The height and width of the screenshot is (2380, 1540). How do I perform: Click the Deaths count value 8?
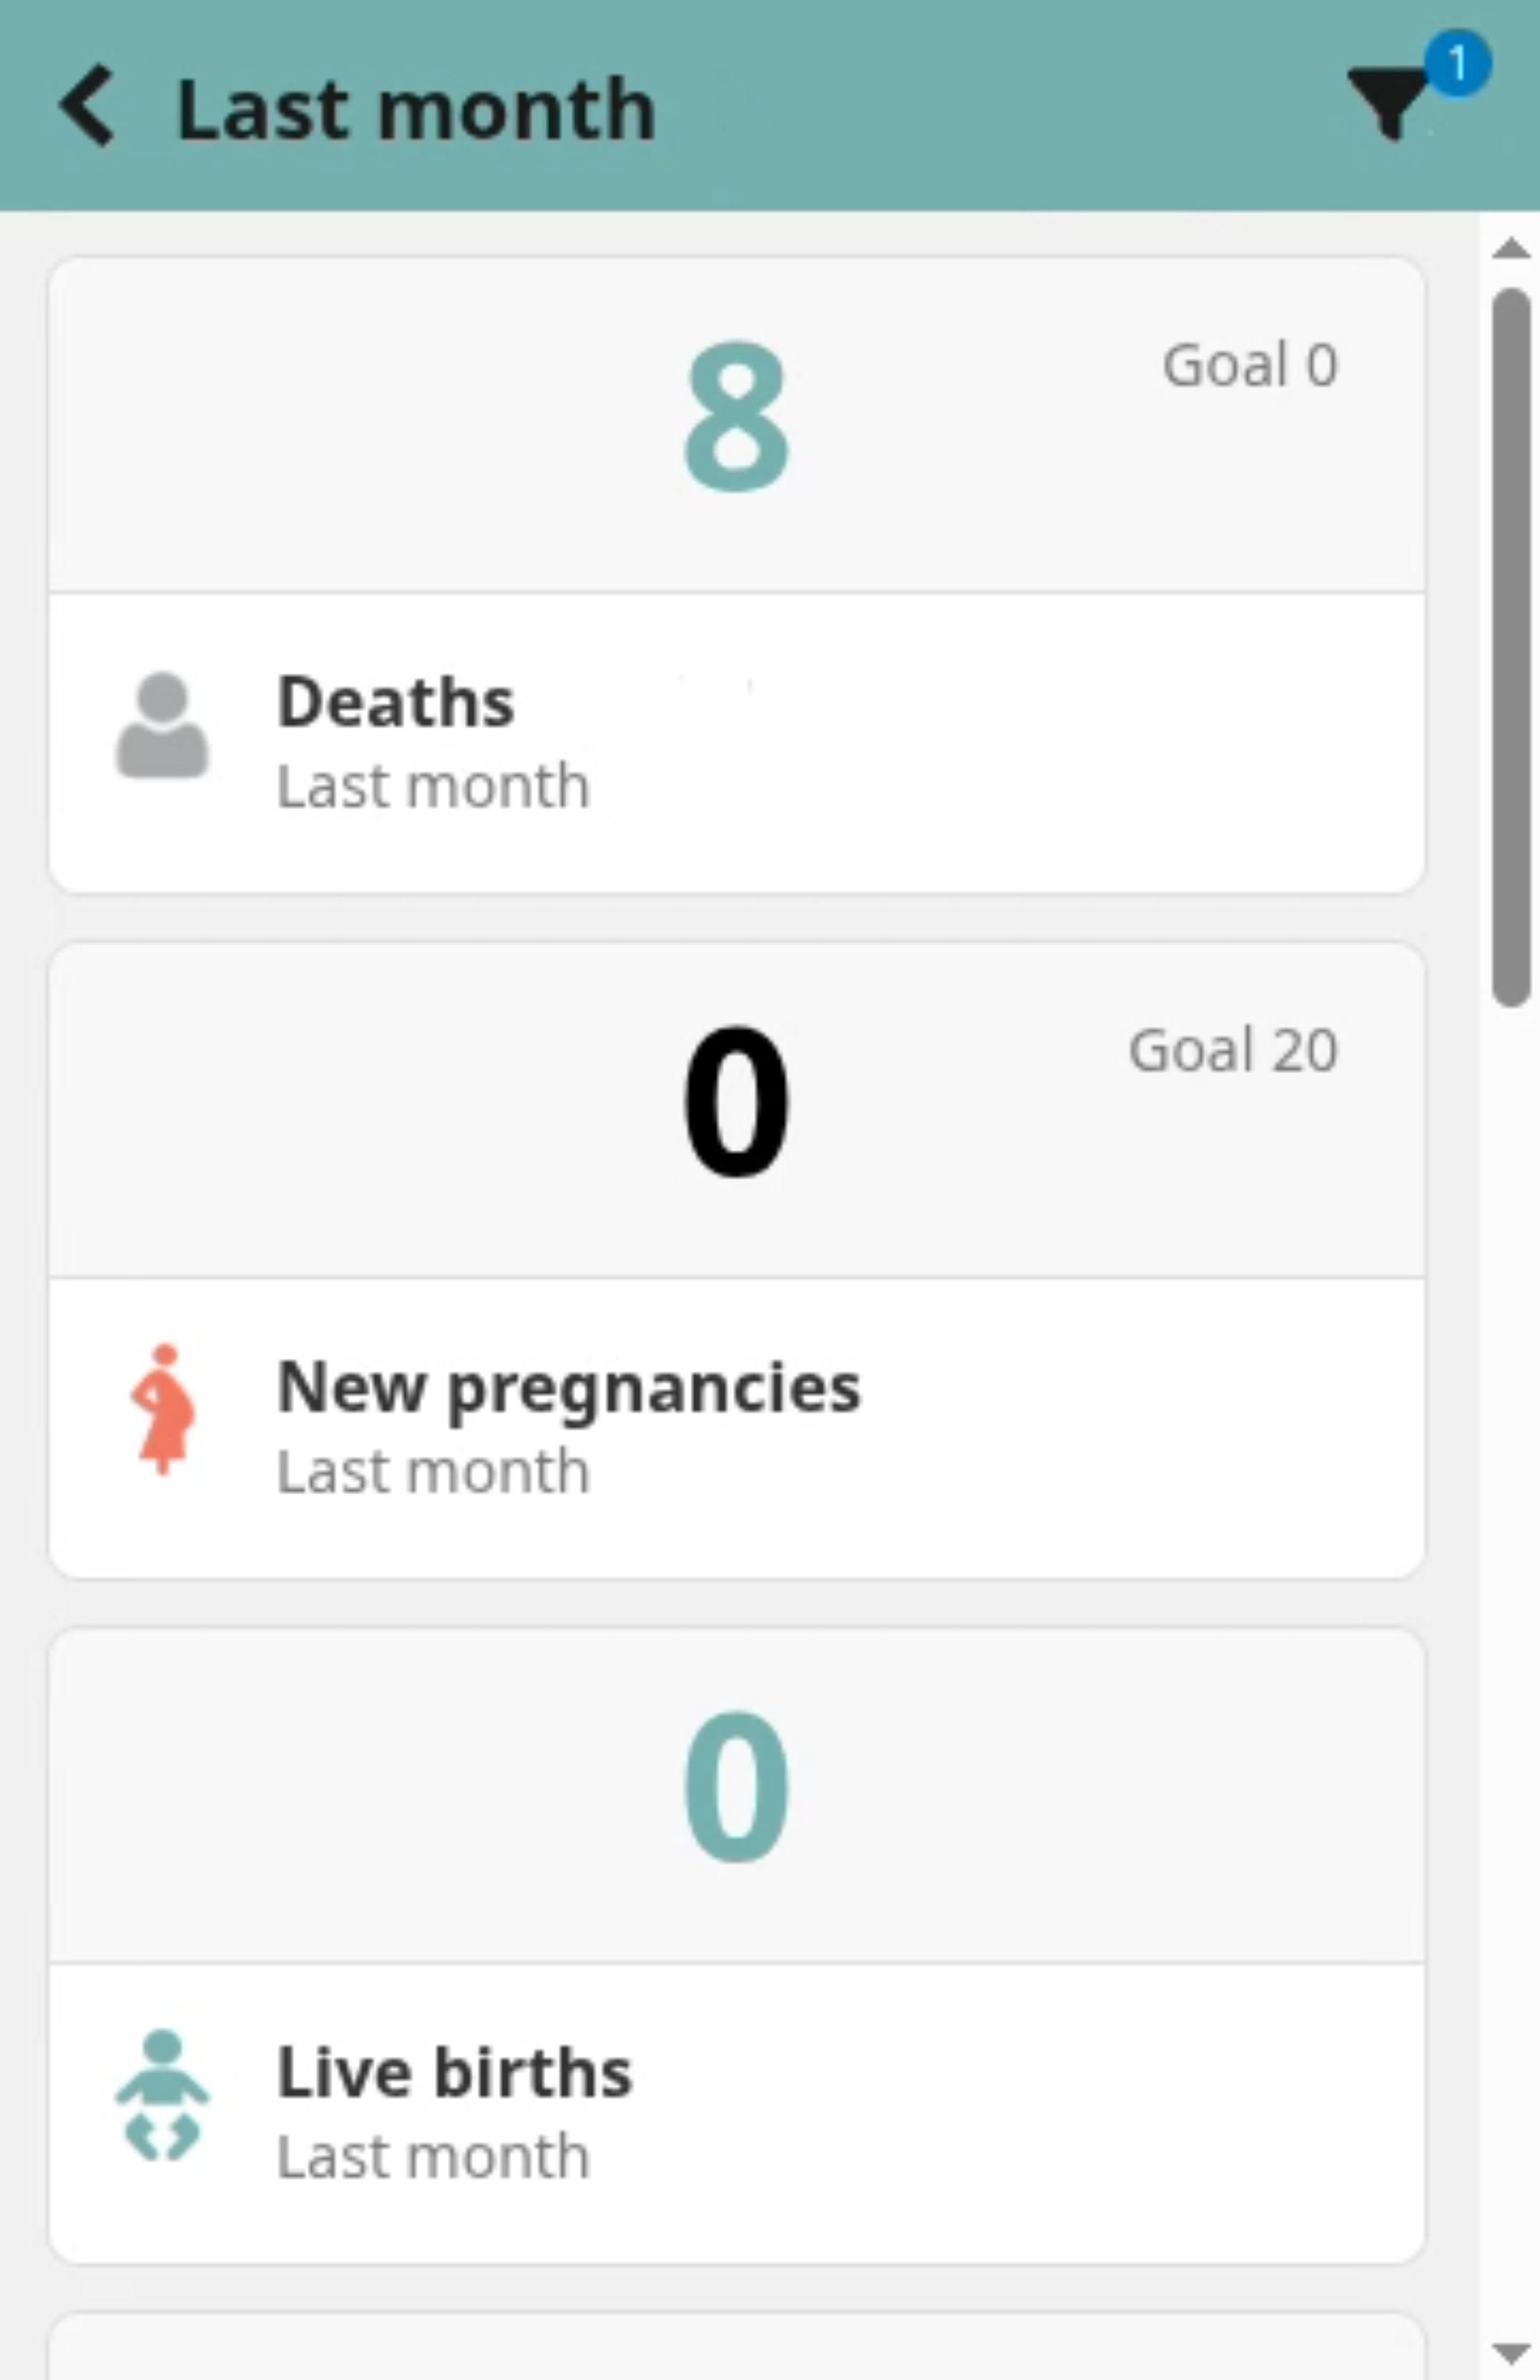pyautogui.click(x=737, y=417)
